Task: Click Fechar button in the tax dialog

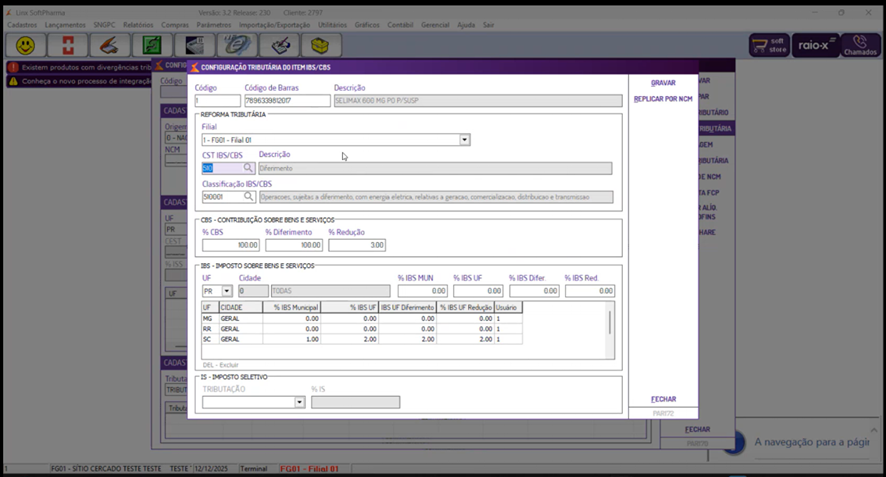Action: (x=663, y=399)
